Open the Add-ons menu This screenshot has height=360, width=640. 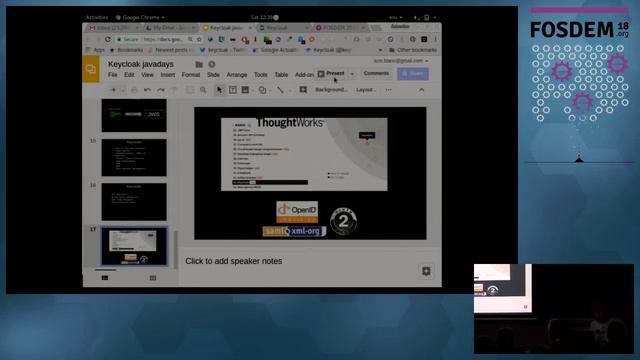304,75
